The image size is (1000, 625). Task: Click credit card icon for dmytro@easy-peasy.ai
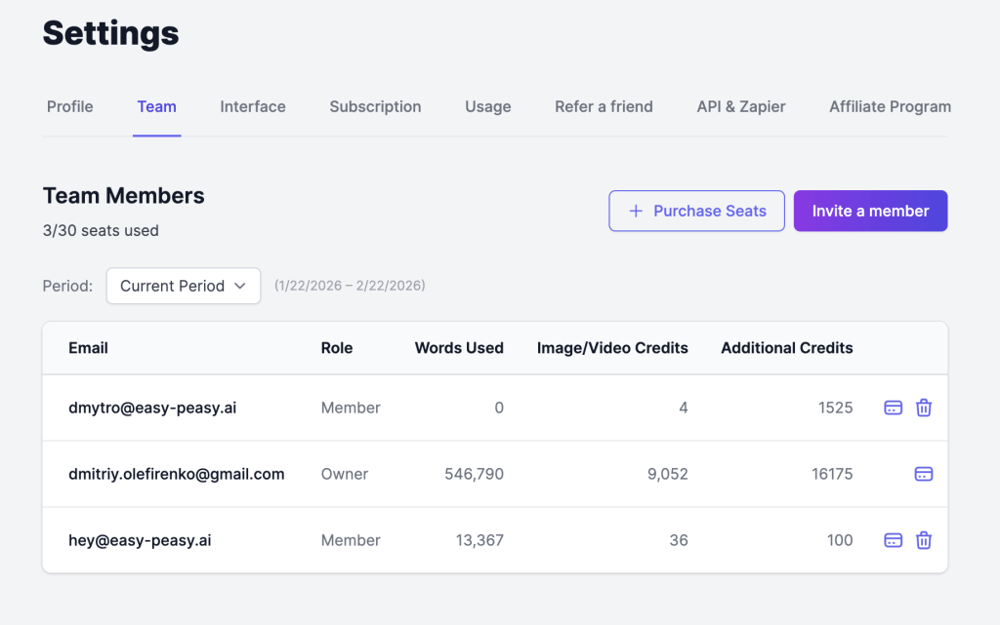coord(893,408)
